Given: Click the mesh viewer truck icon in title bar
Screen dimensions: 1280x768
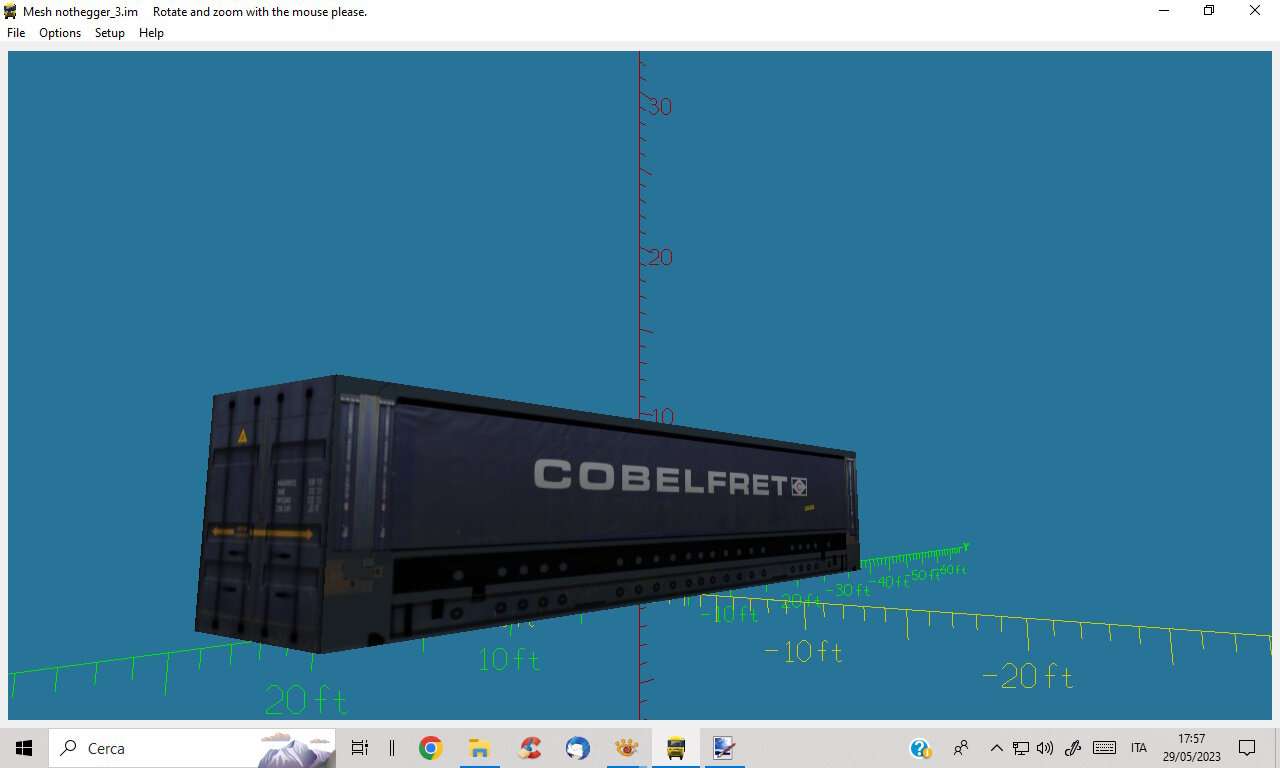Looking at the screenshot, I should 11,11.
